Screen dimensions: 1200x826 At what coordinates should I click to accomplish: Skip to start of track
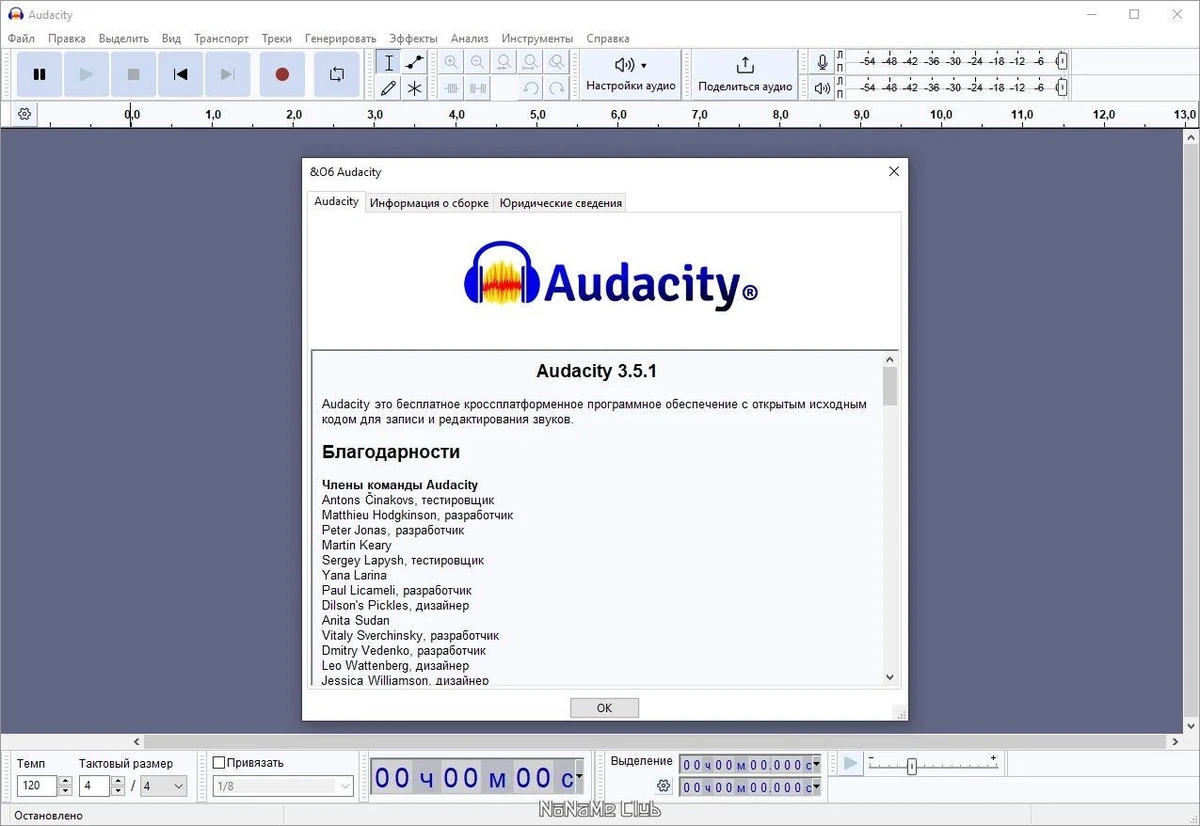[181, 74]
